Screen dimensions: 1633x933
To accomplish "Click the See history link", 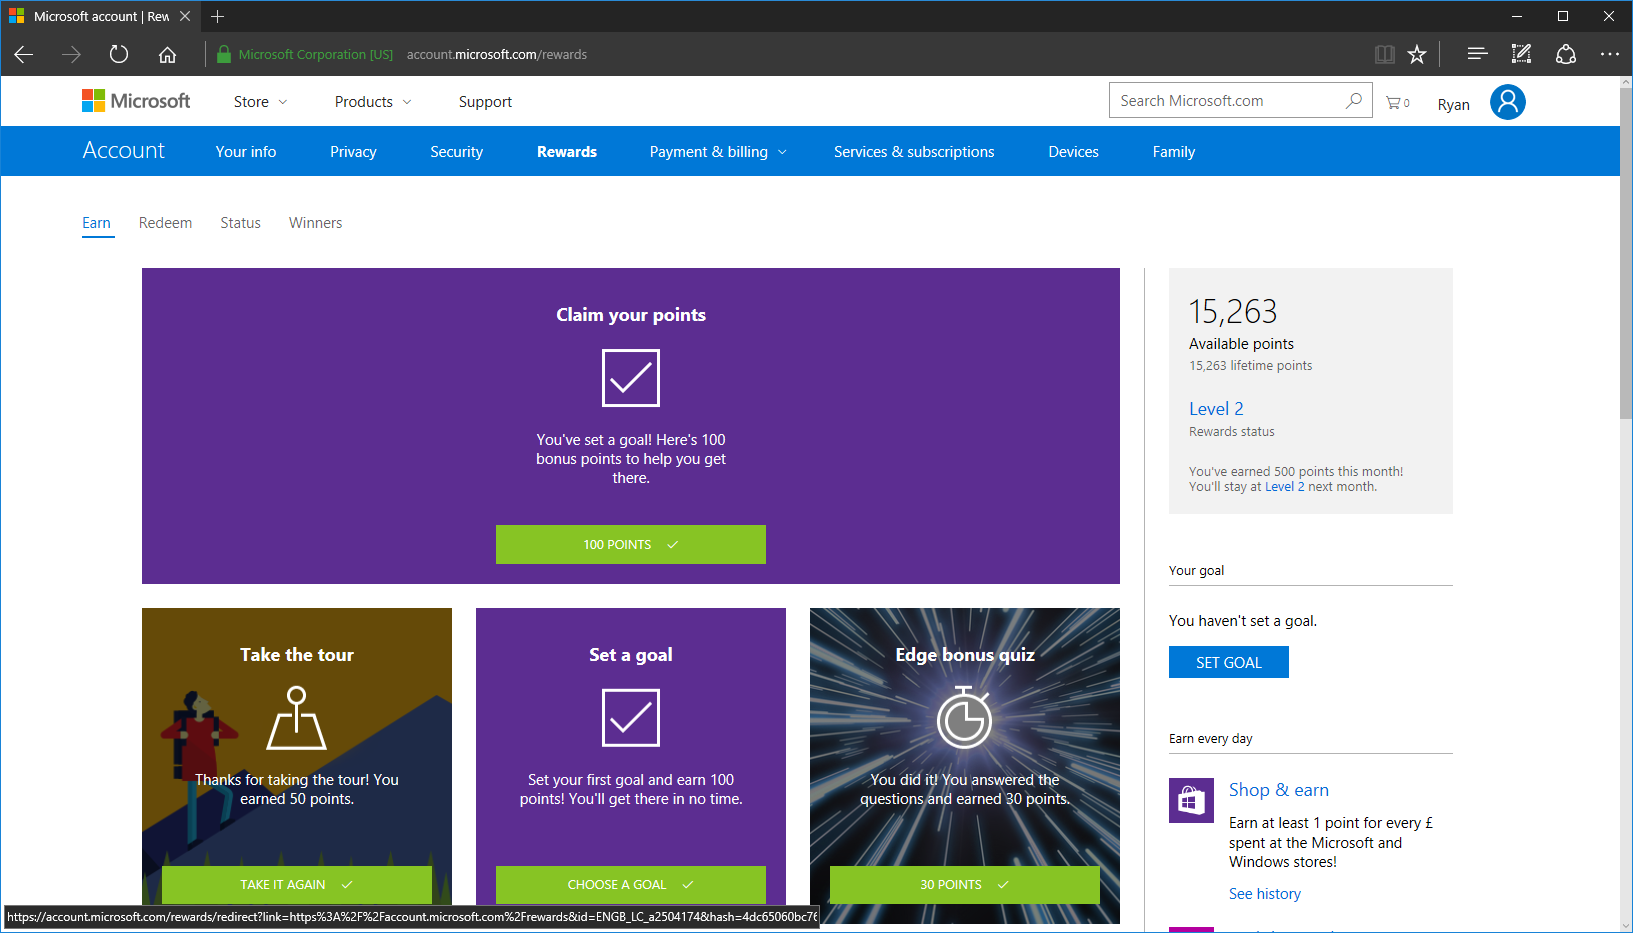I will [1265, 894].
